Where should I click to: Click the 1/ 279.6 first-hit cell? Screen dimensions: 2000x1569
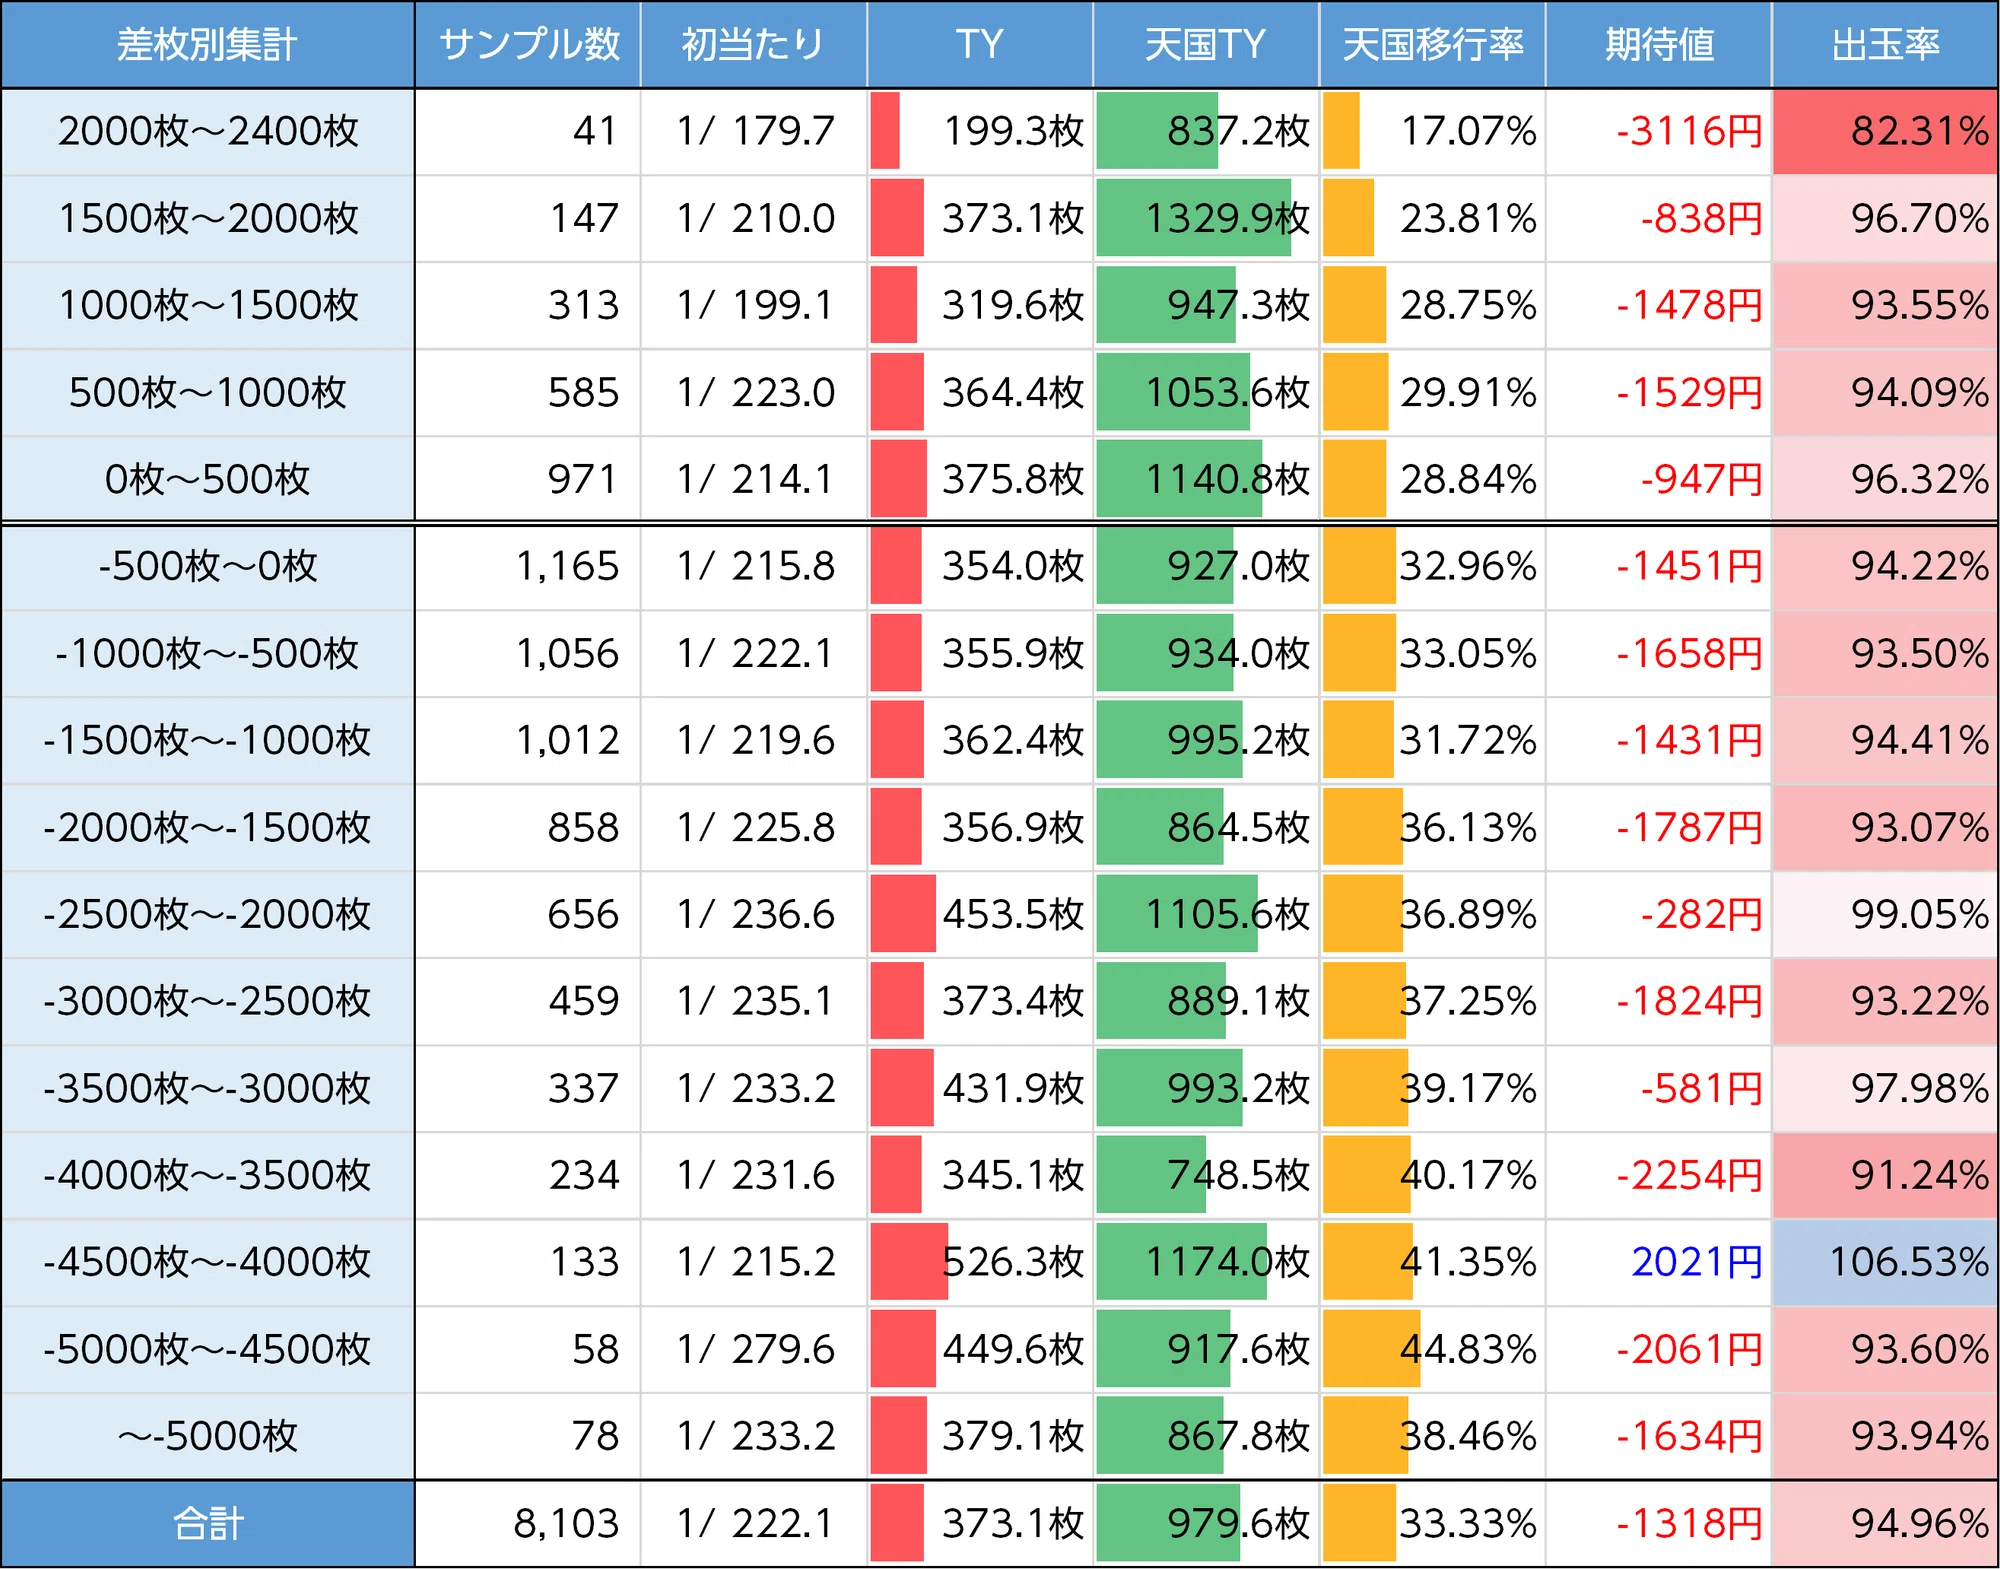point(754,1349)
